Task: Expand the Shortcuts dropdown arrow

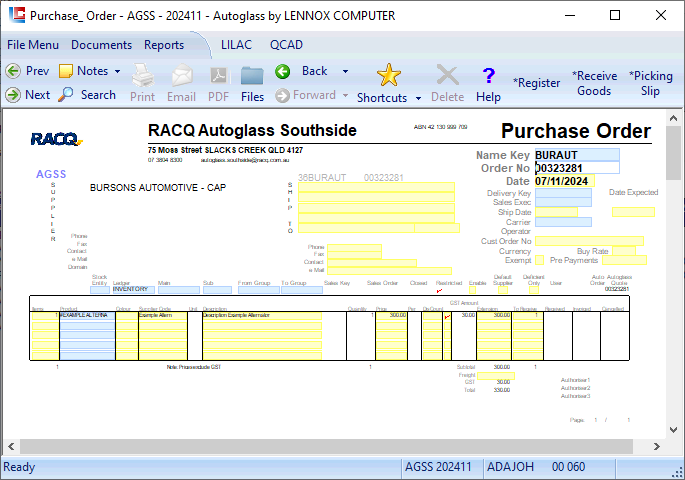Action: tap(419, 98)
